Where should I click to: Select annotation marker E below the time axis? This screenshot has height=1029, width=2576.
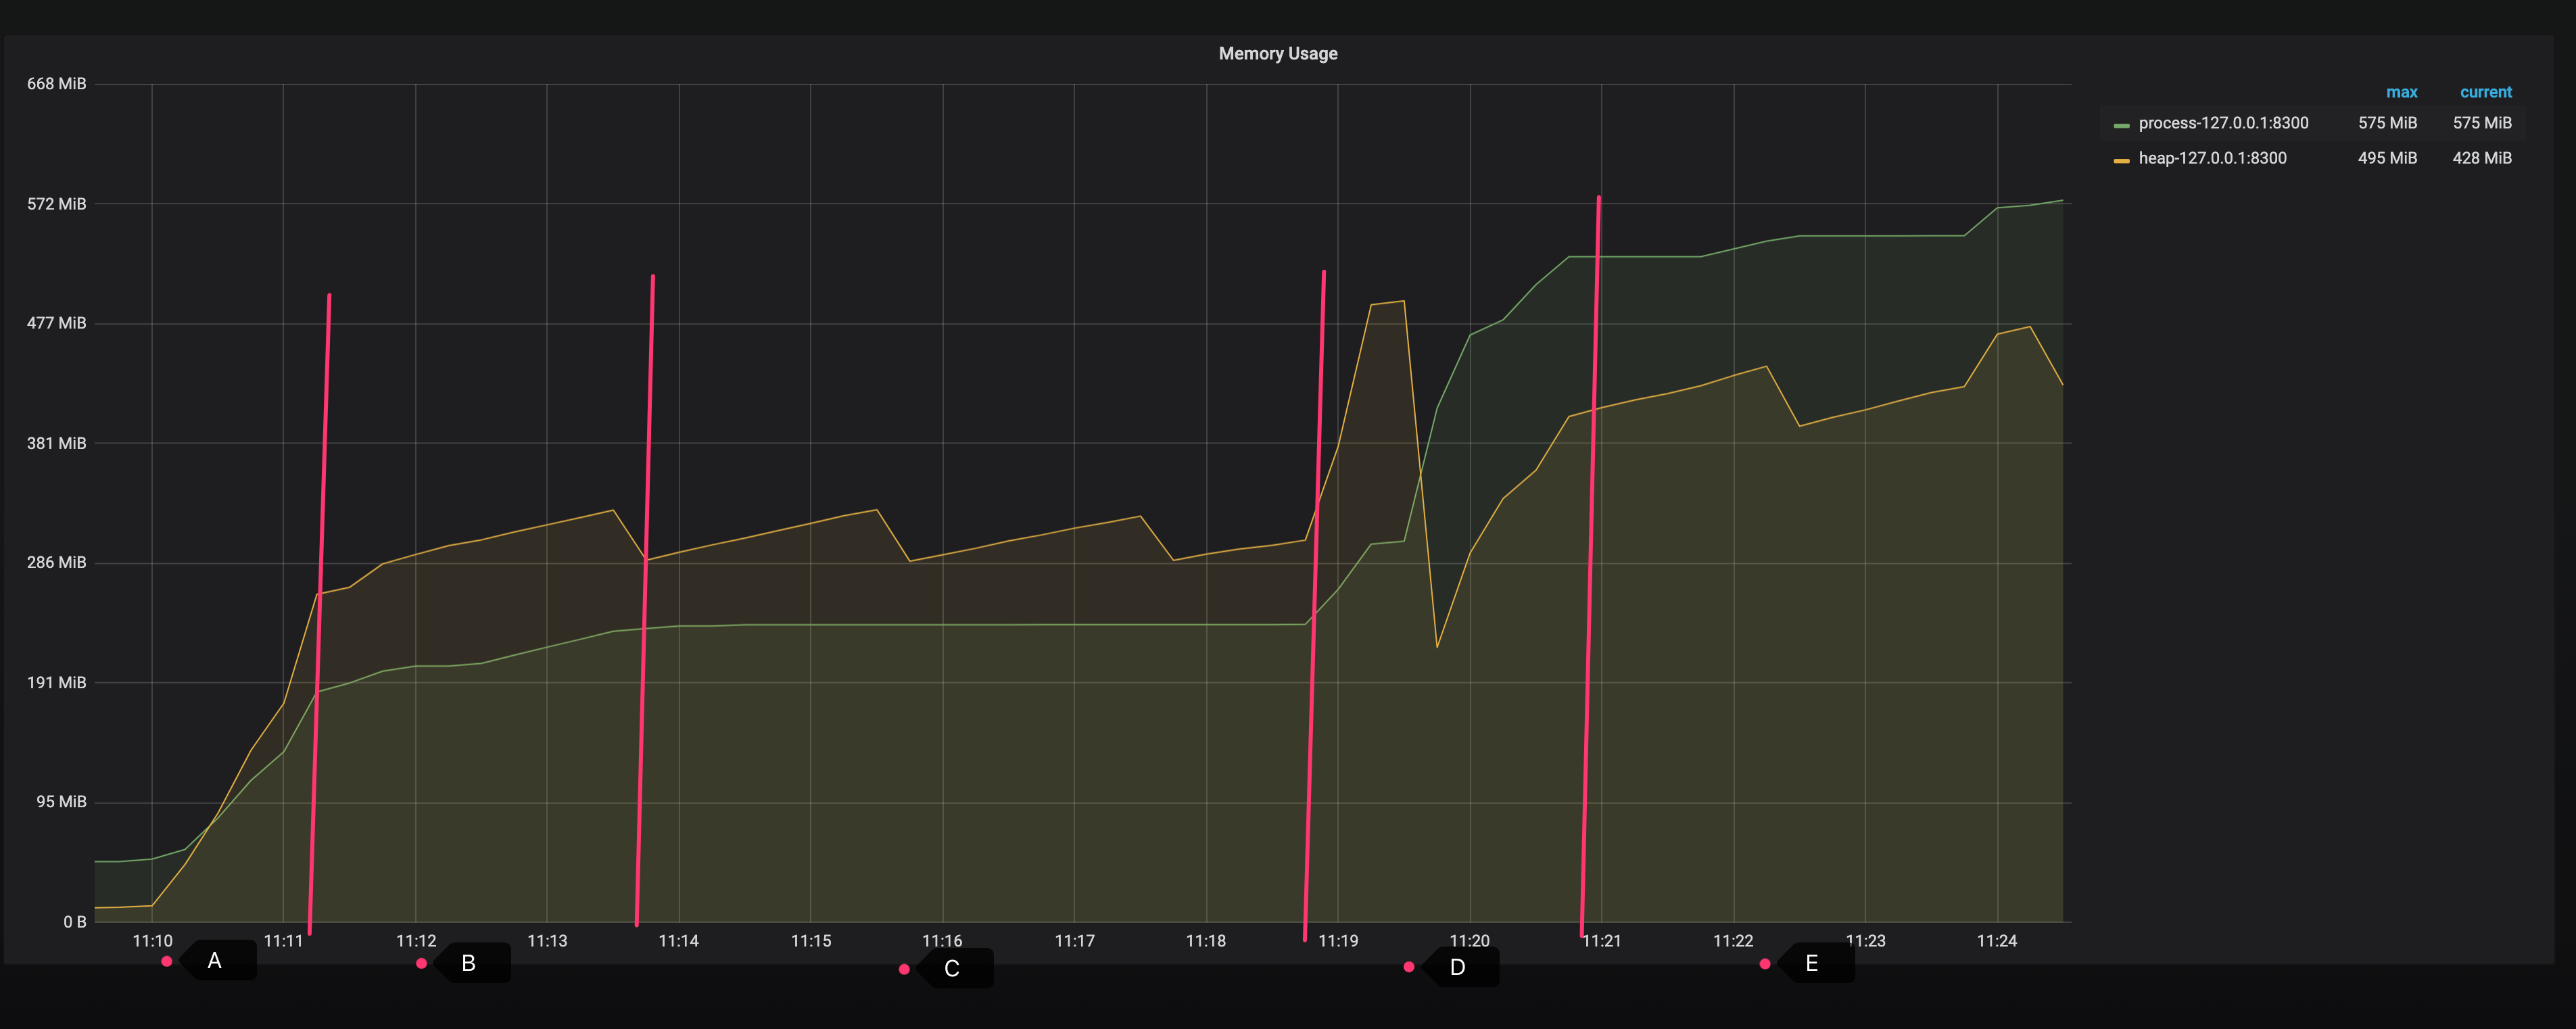point(1811,963)
